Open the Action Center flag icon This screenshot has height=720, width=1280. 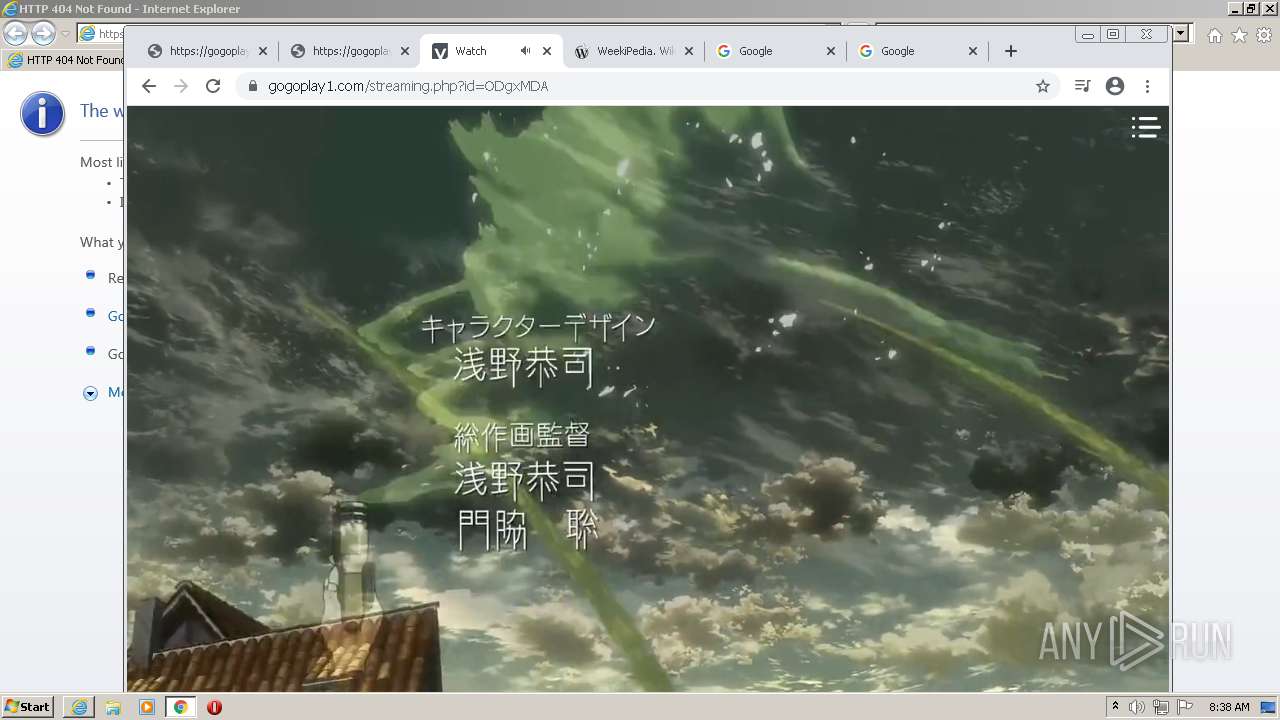coord(1185,707)
